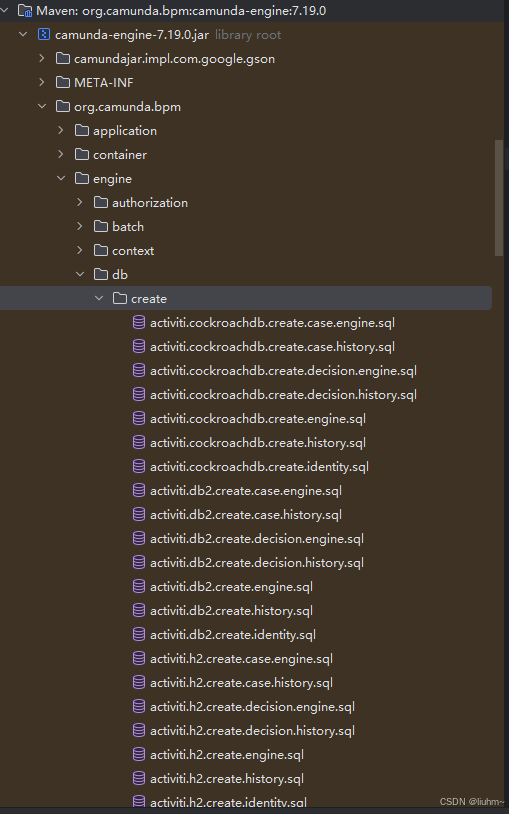Click SQL icon of activiti.db2.create.case.history.sql
The image size is (509, 814).
click(x=139, y=514)
